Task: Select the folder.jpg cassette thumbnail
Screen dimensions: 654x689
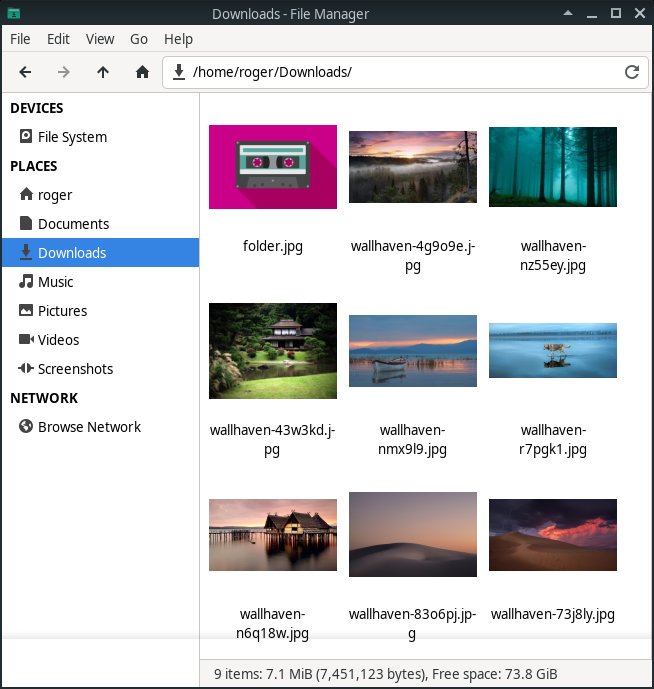Action: 273,167
